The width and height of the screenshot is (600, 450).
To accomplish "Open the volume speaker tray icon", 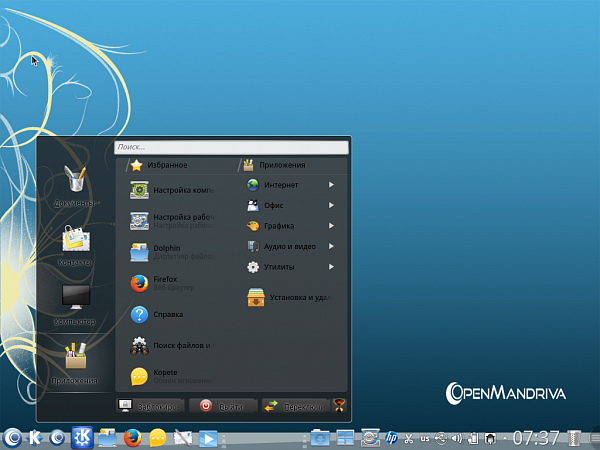I will [x=457, y=438].
